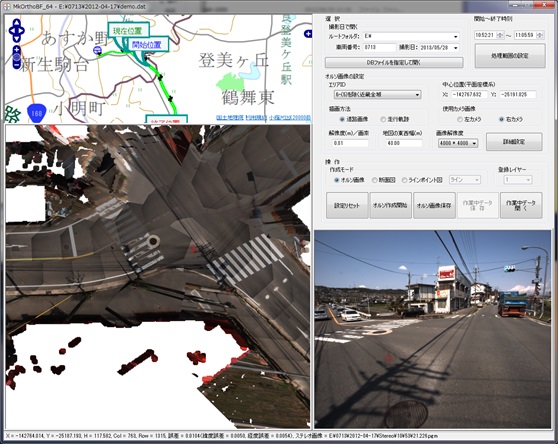Click the center position Y coordinate field
Viewport: 558px width, 444px height.
517,95
